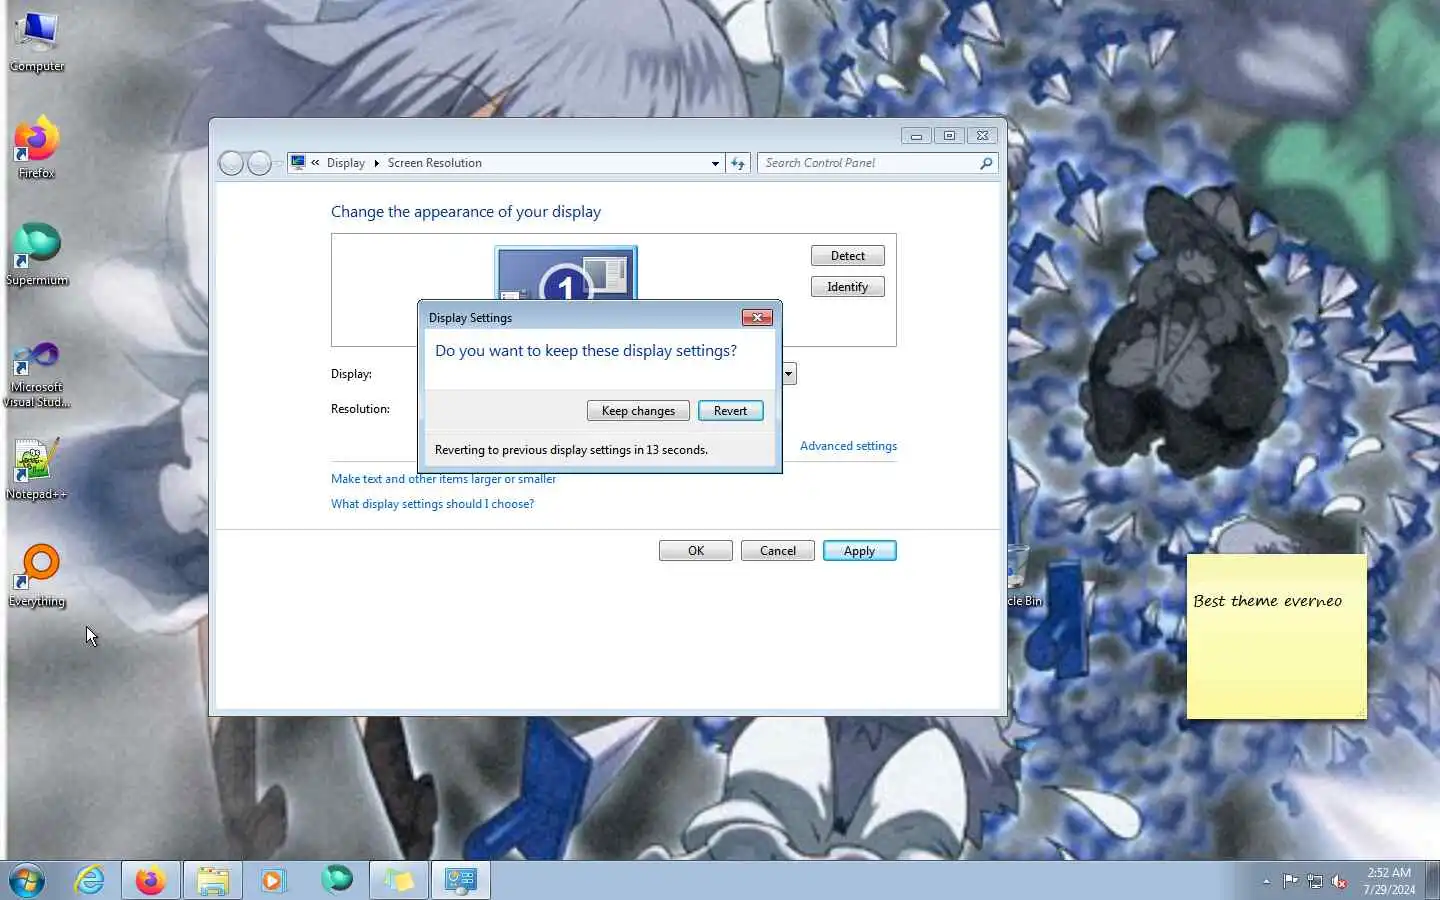The height and width of the screenshot is (900, 1440).
Task: Open the Windows Start menu orb
Action: pos(27,881)
